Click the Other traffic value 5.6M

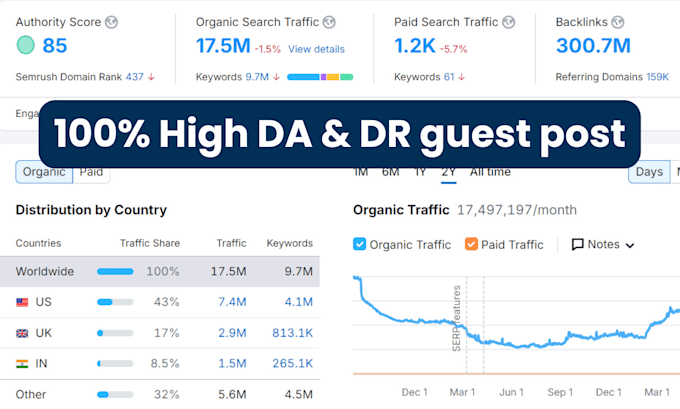[x=232, y=395]
